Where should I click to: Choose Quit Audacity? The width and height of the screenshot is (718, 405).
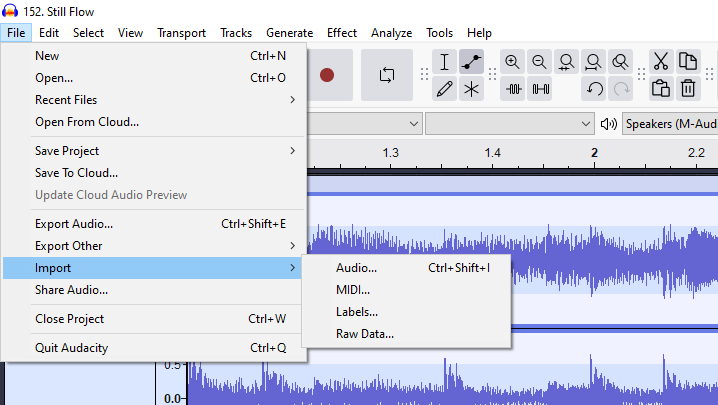click(153, 348)
